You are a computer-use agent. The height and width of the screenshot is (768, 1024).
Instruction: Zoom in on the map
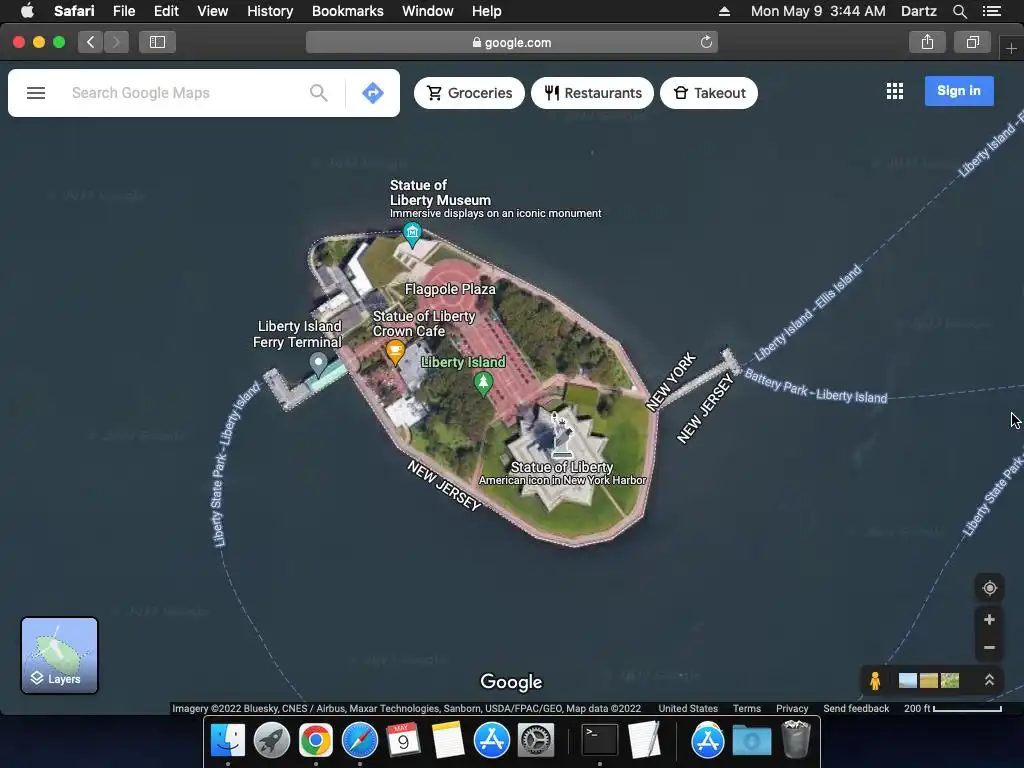(x=989, y=619)
